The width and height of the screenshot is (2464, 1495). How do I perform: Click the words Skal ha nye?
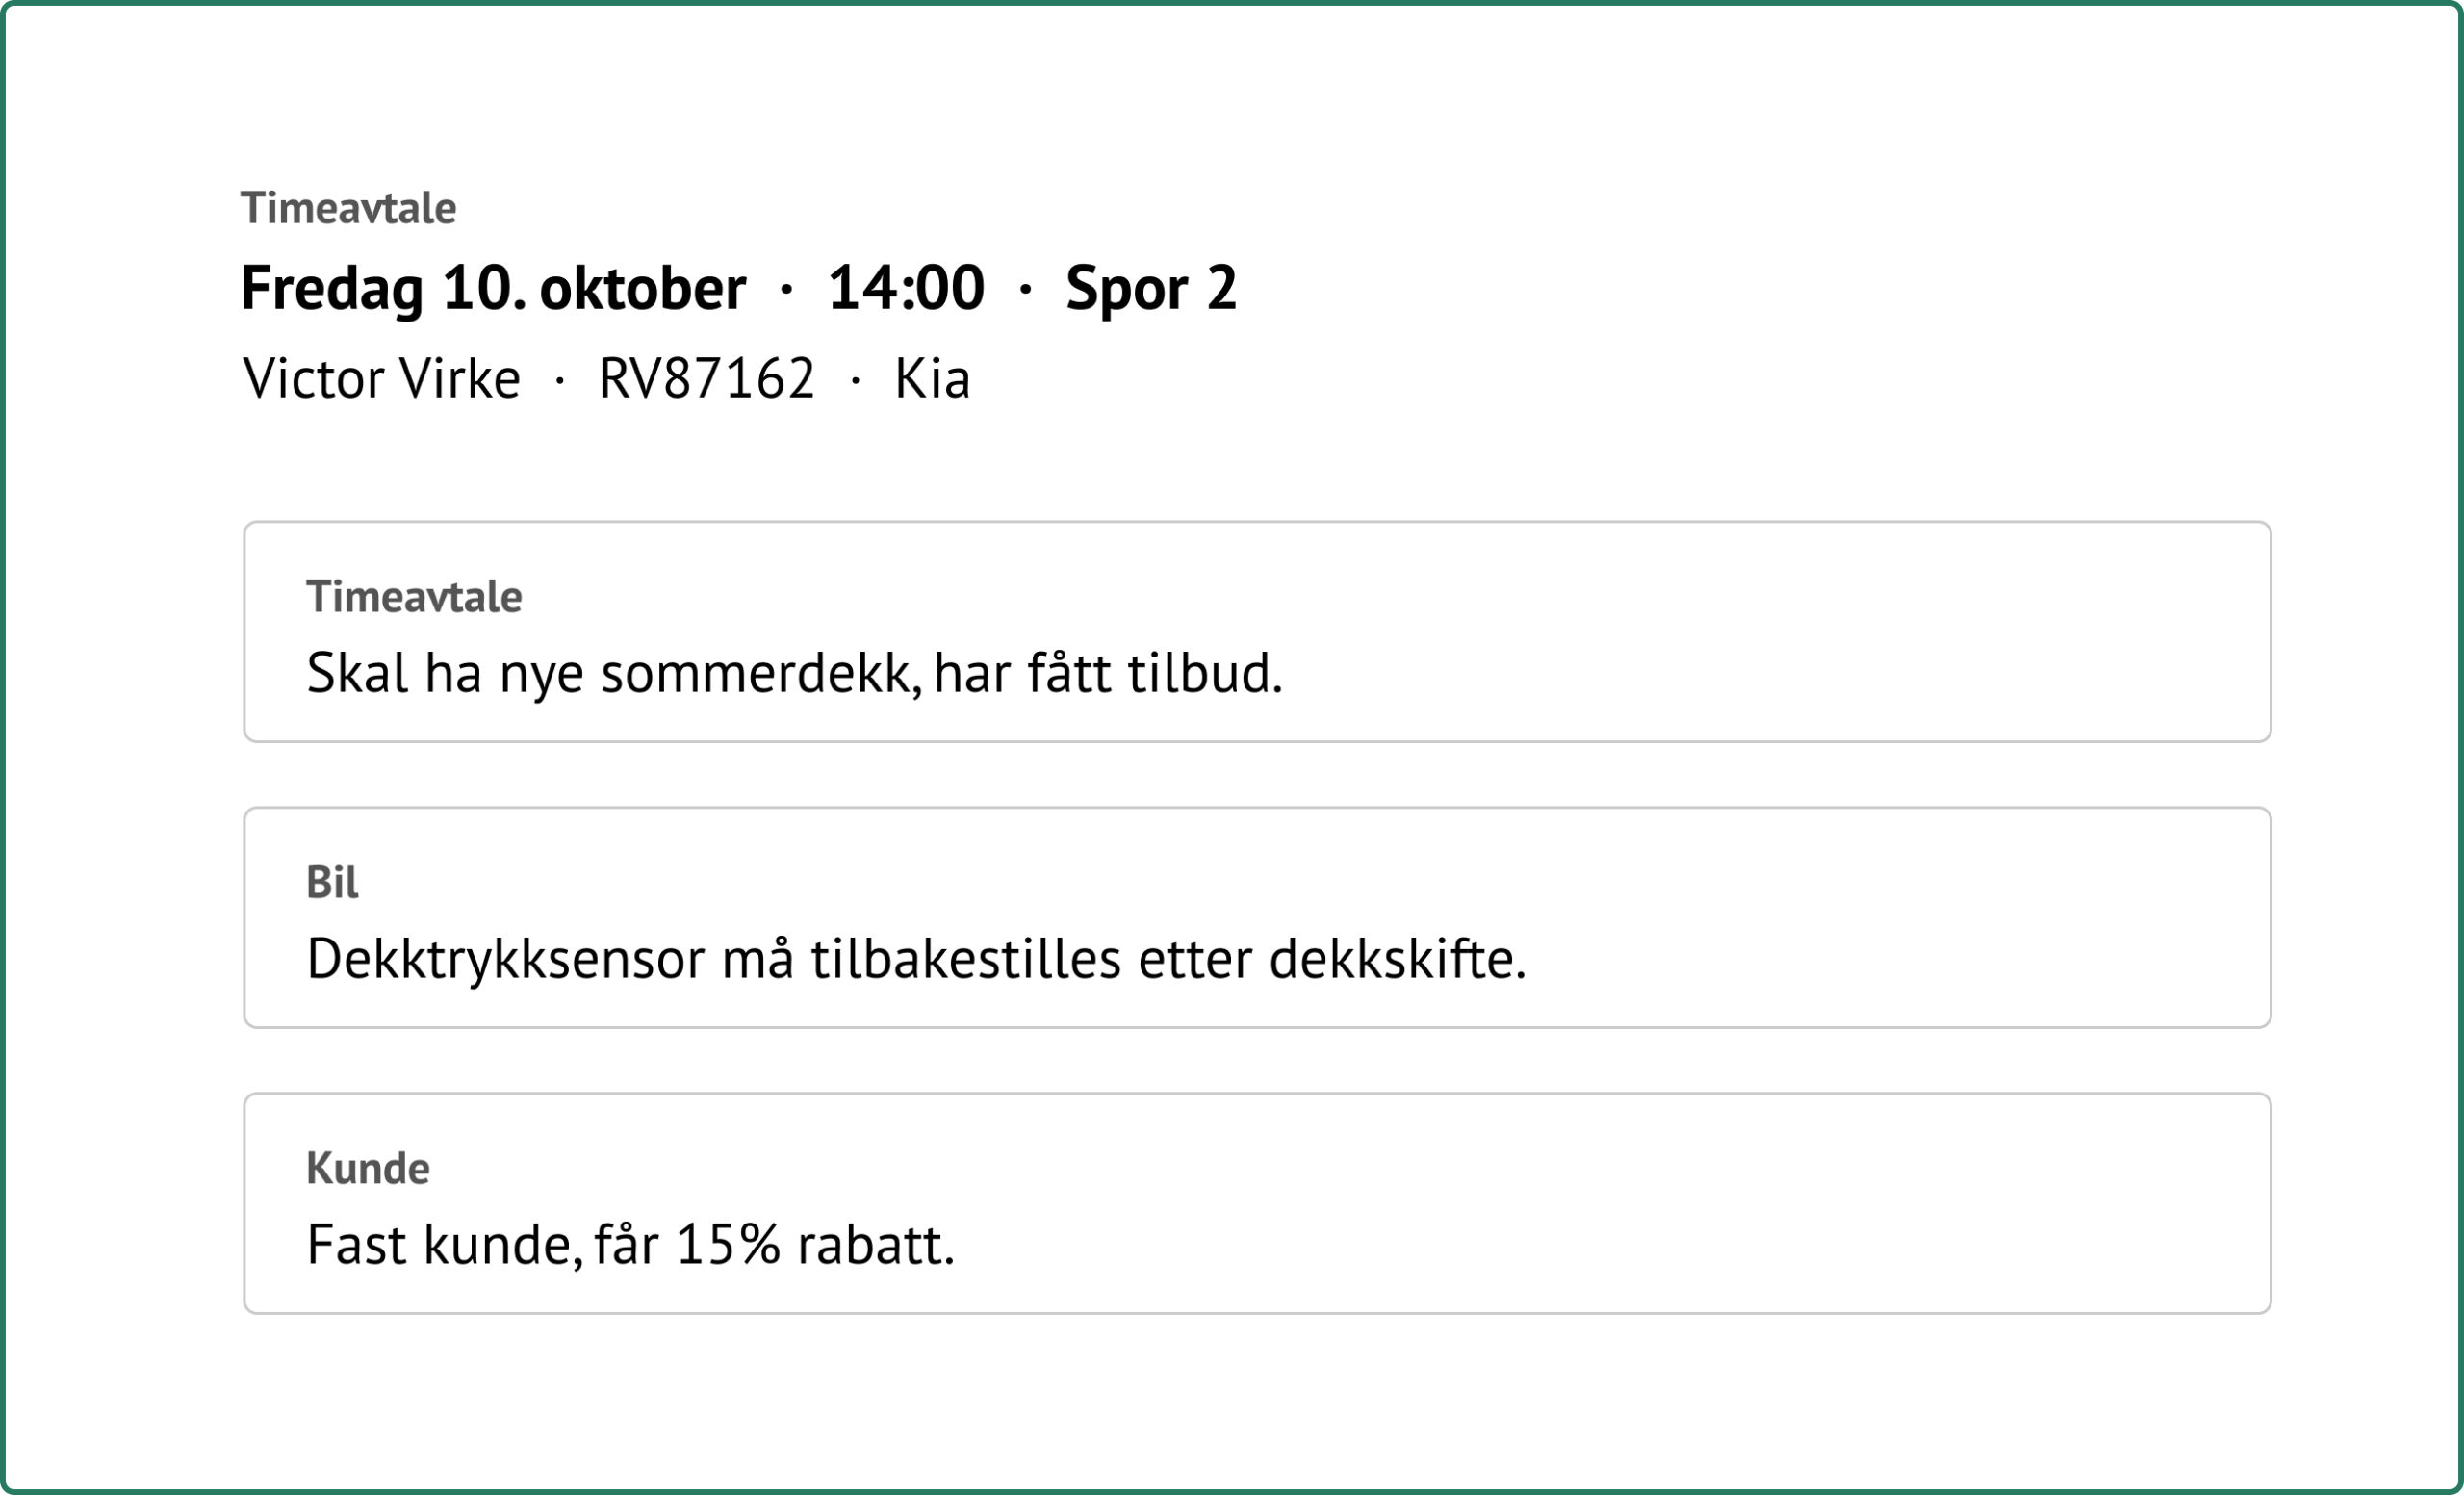pyautogui.click(x=444, y=673)
